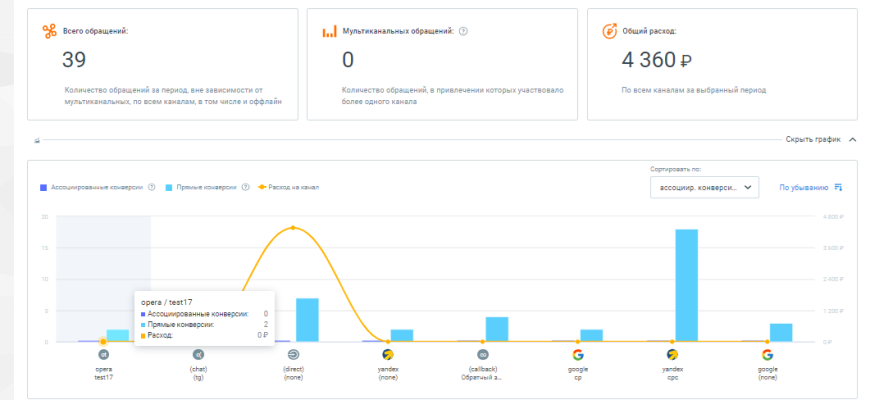Click the google cp channel icon
Viewport: 870px width, 400px height.
pyautogui.click(x=578, y=354)
